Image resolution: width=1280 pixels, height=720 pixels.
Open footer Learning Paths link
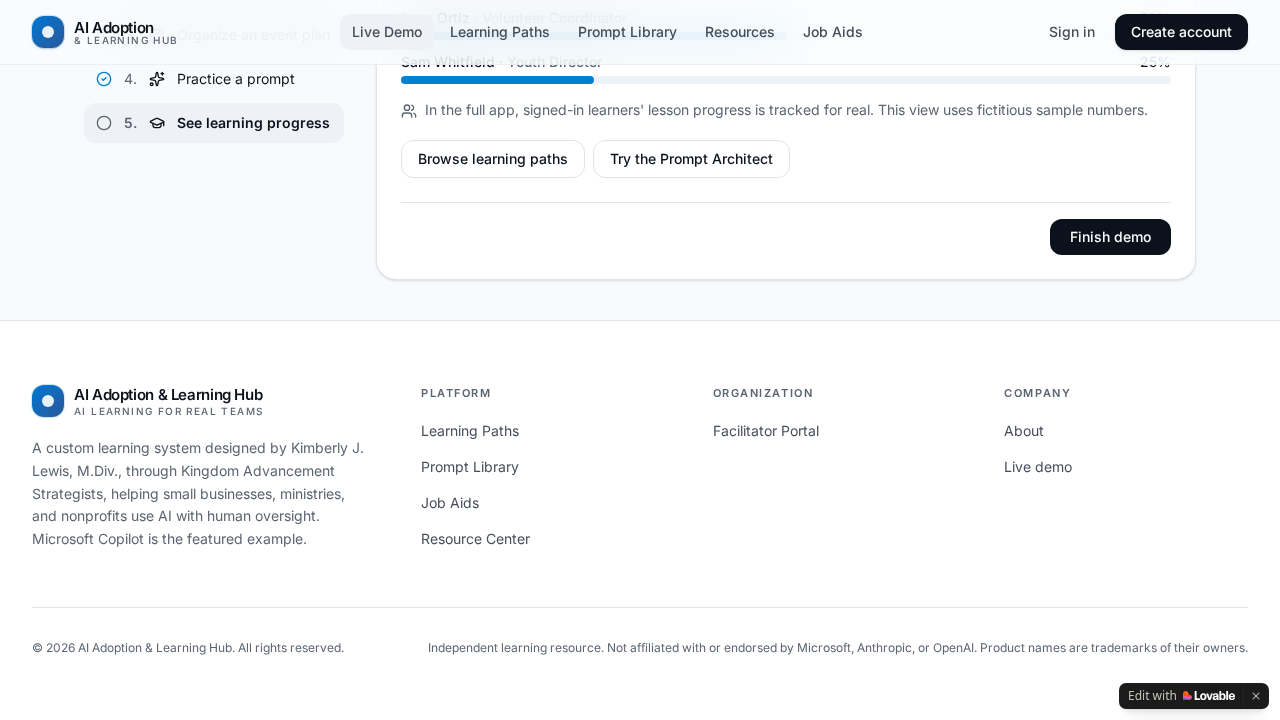470,431
